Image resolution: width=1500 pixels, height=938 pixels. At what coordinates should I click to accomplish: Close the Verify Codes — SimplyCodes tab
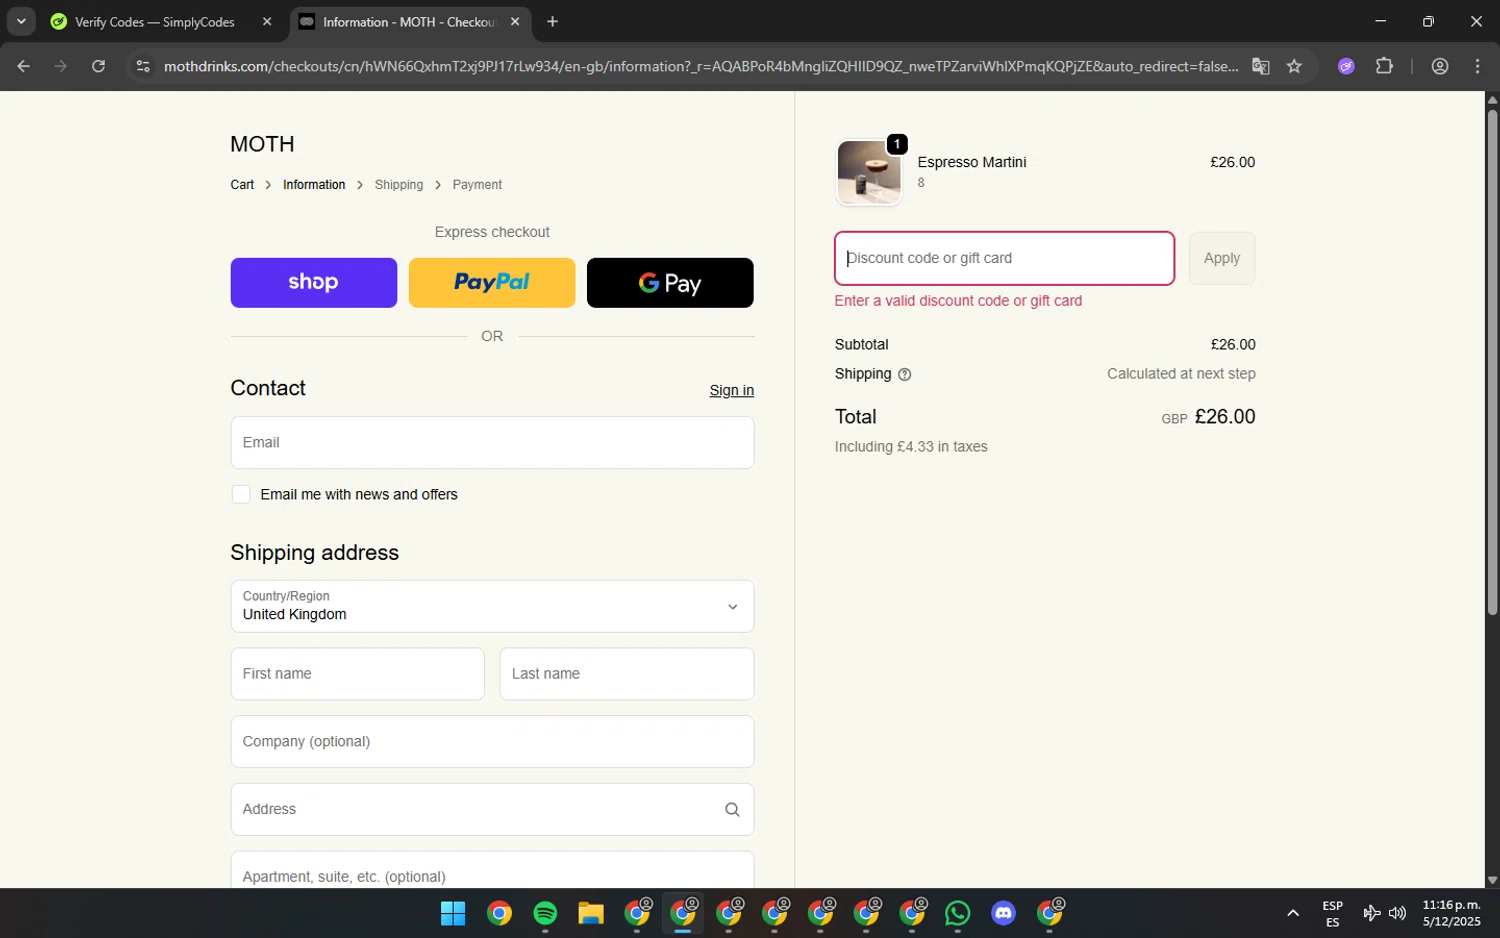(267, 22)
